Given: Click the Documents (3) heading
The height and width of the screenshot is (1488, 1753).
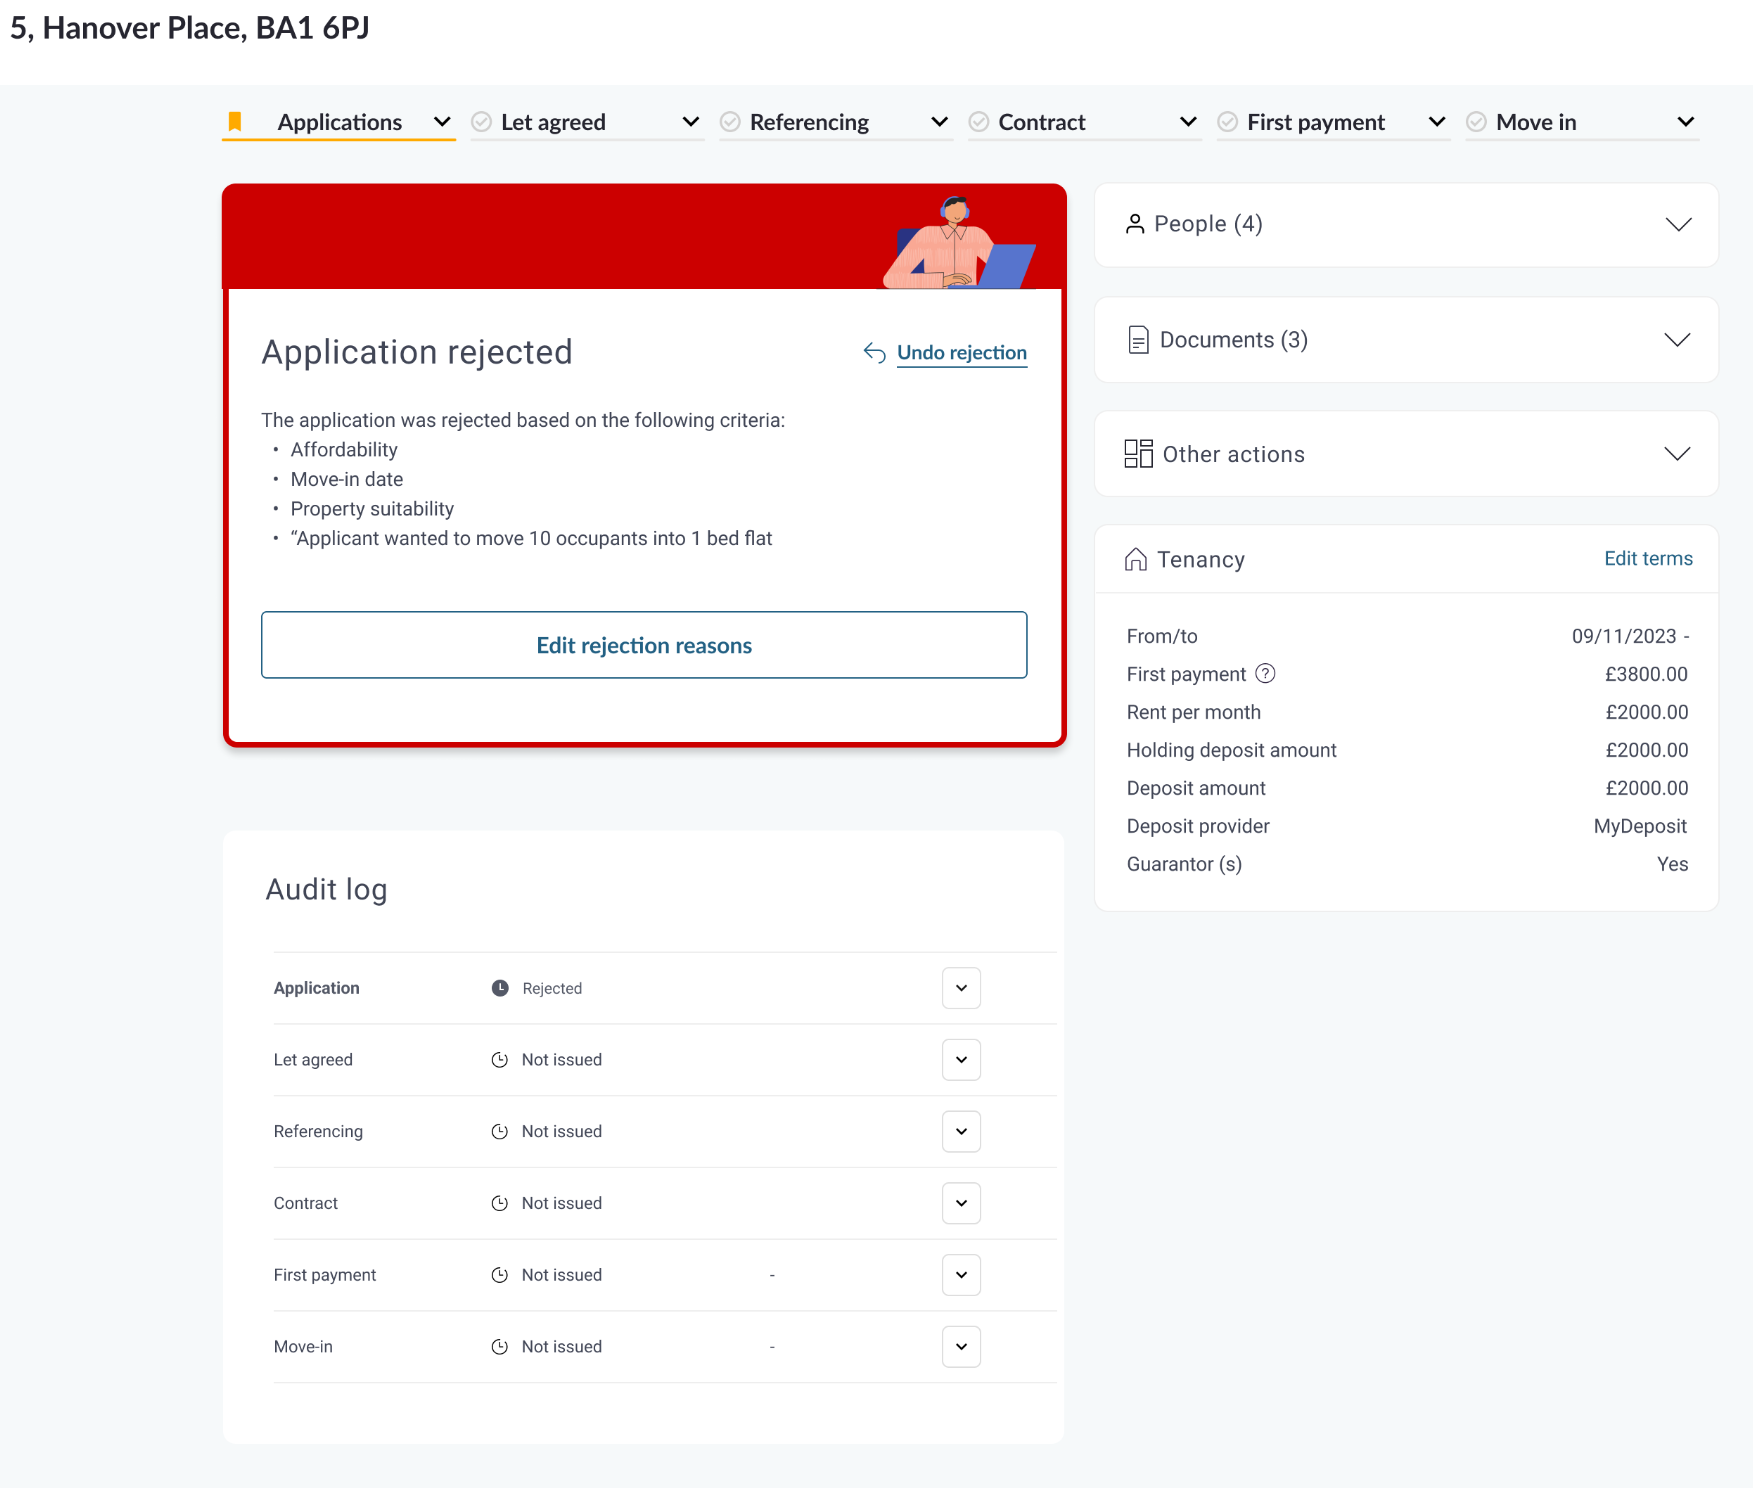Looking at the screenshot, I should point(1234,340).
